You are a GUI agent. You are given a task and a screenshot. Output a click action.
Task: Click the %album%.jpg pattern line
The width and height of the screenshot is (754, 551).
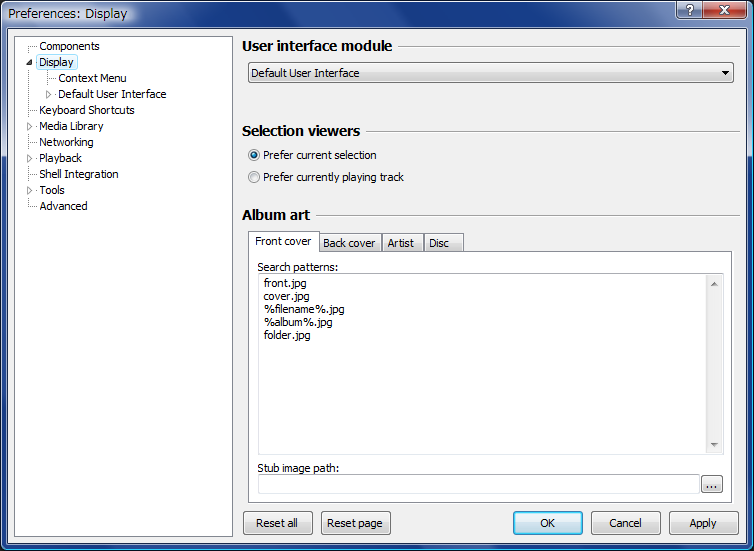298,322
